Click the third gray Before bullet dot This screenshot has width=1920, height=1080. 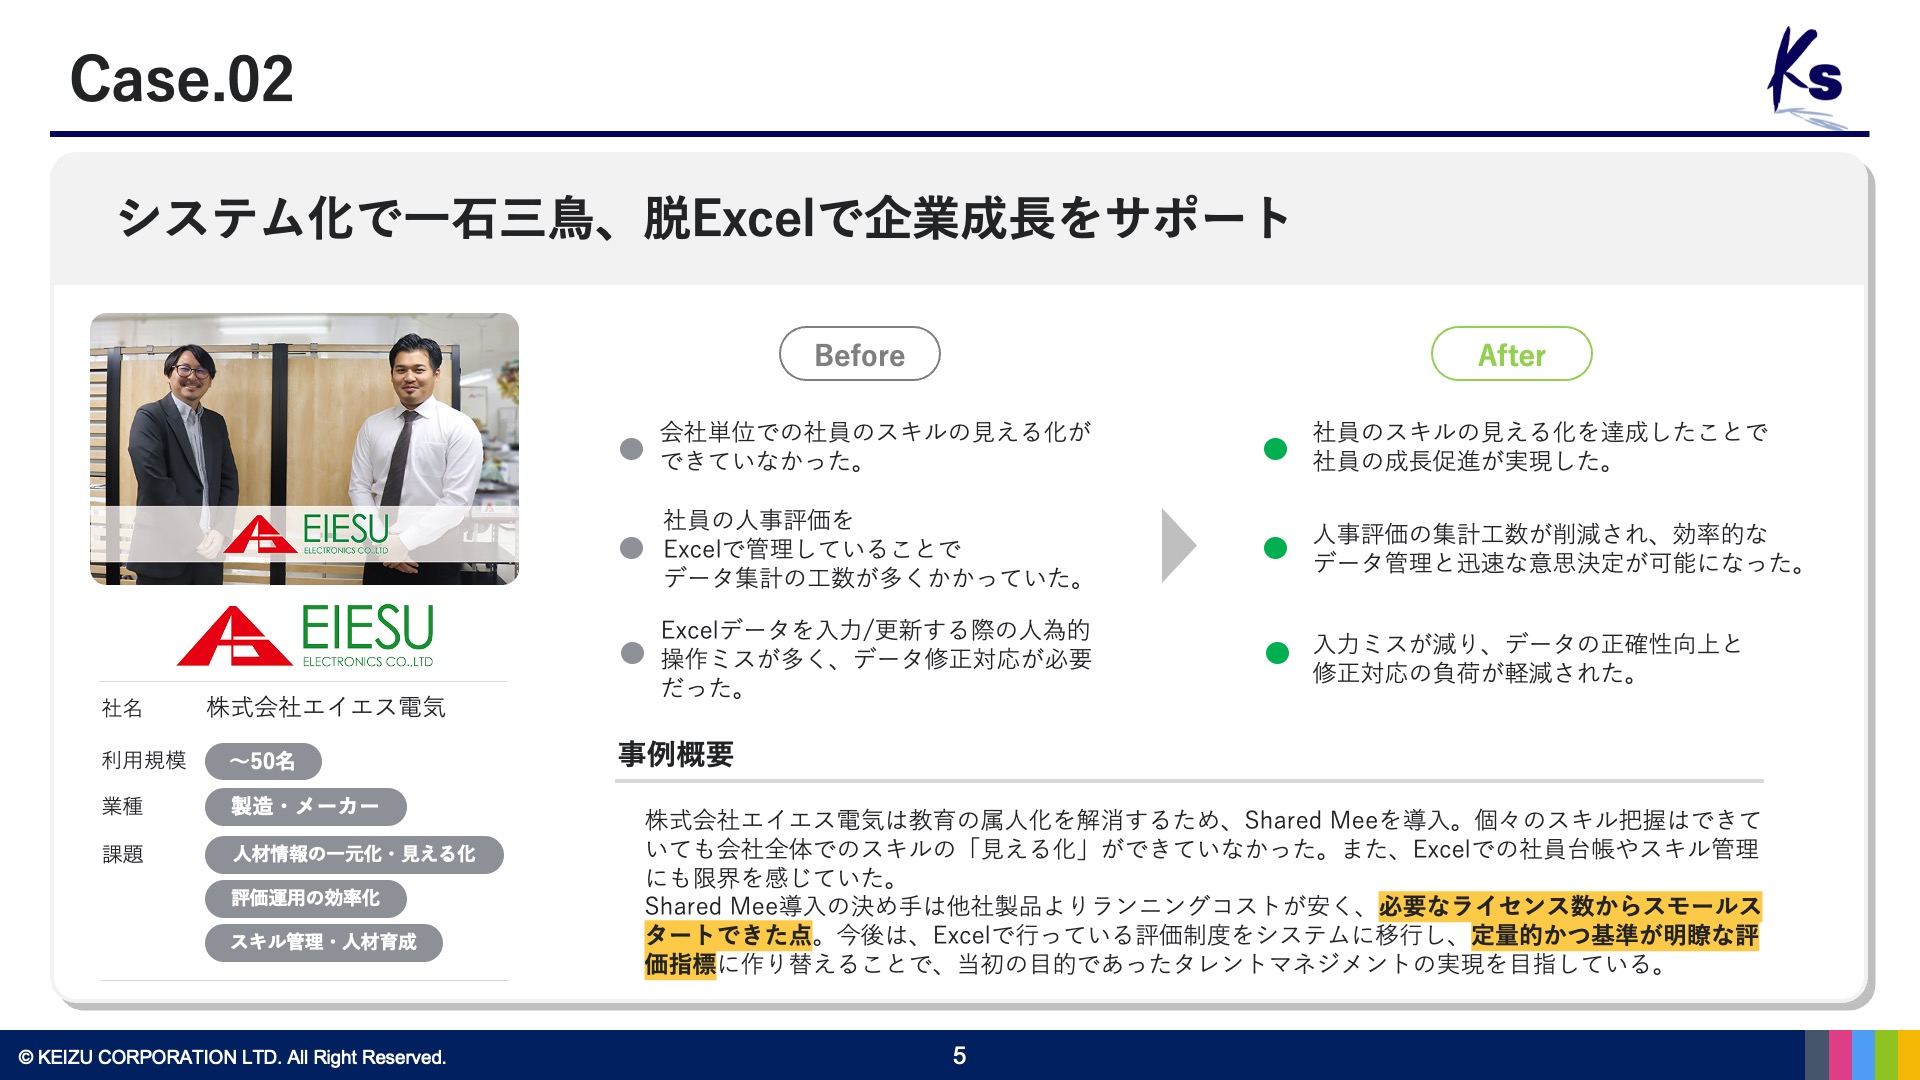(x=632, y=653)
